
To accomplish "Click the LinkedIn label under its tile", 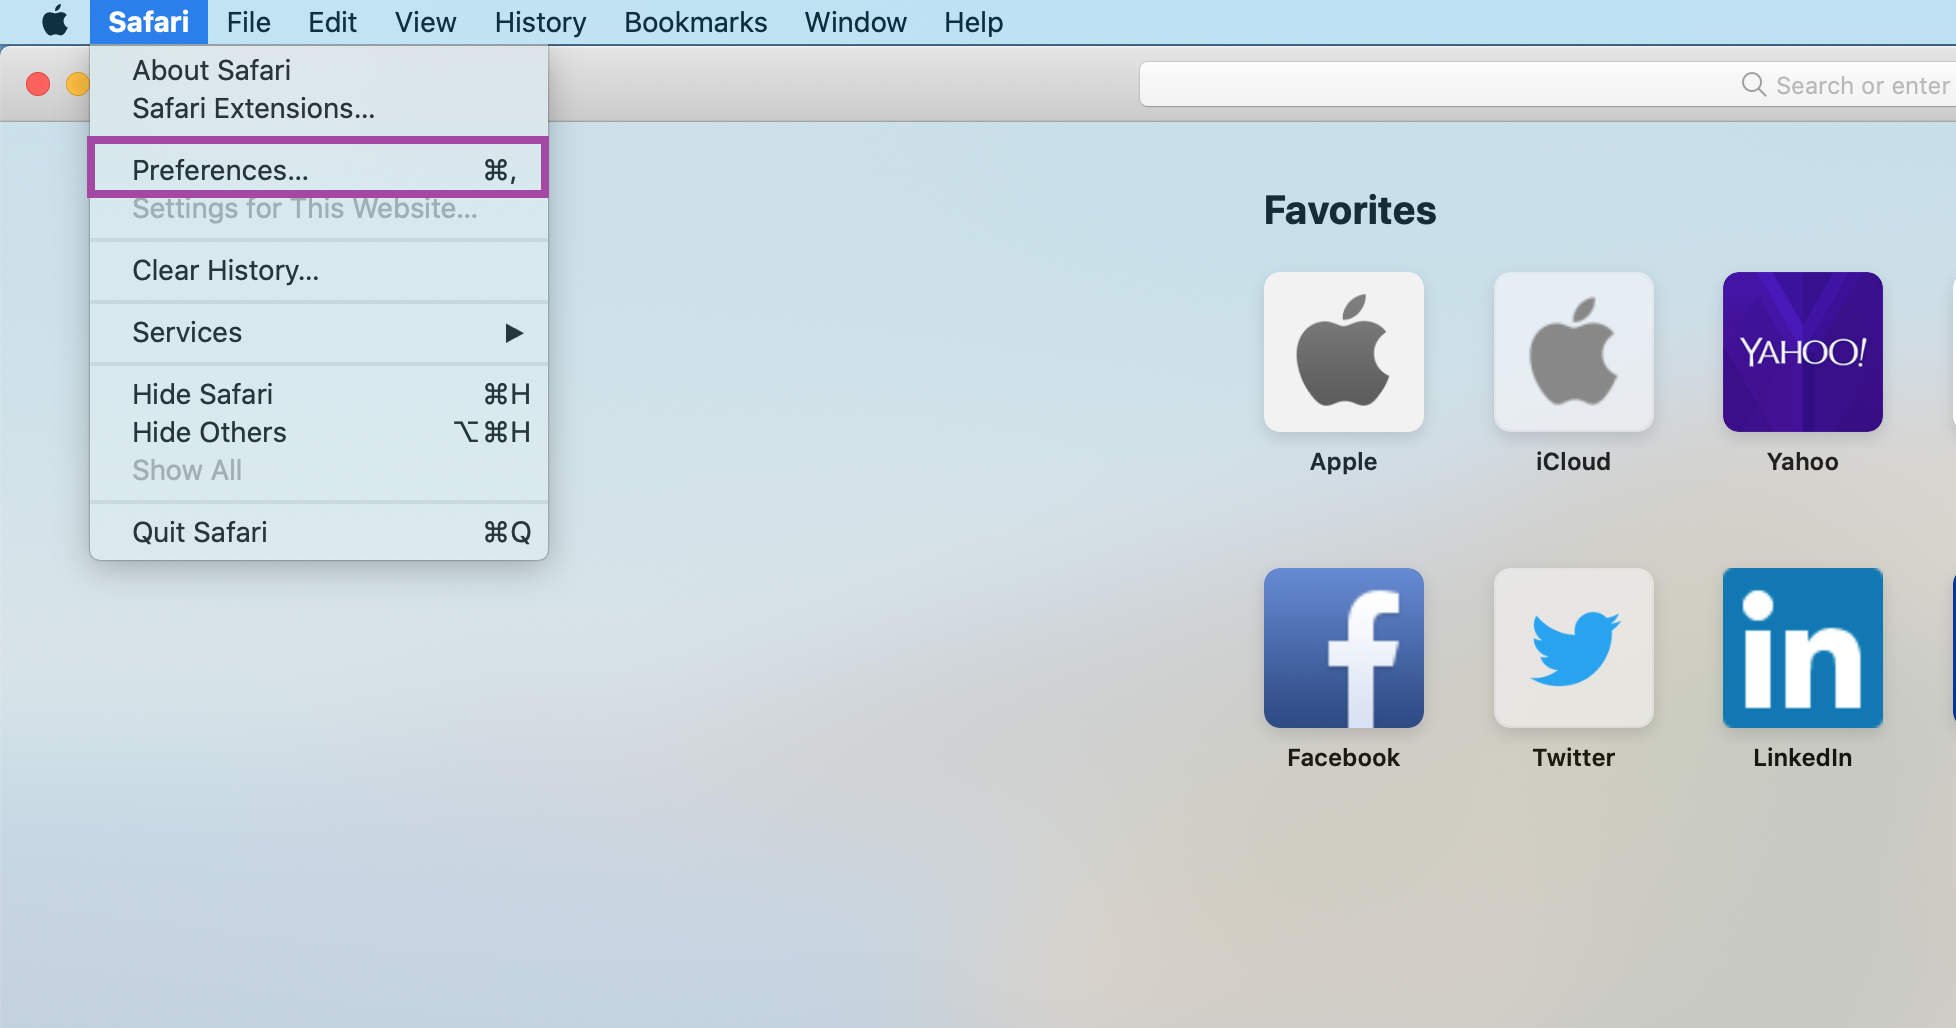I will tap(1802, 757).
